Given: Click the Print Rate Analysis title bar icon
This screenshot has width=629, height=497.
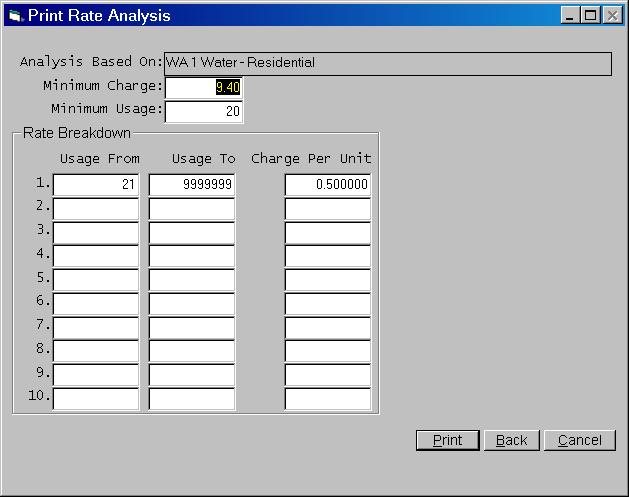Looking at the screenshot, I should (x=14, y=15).
